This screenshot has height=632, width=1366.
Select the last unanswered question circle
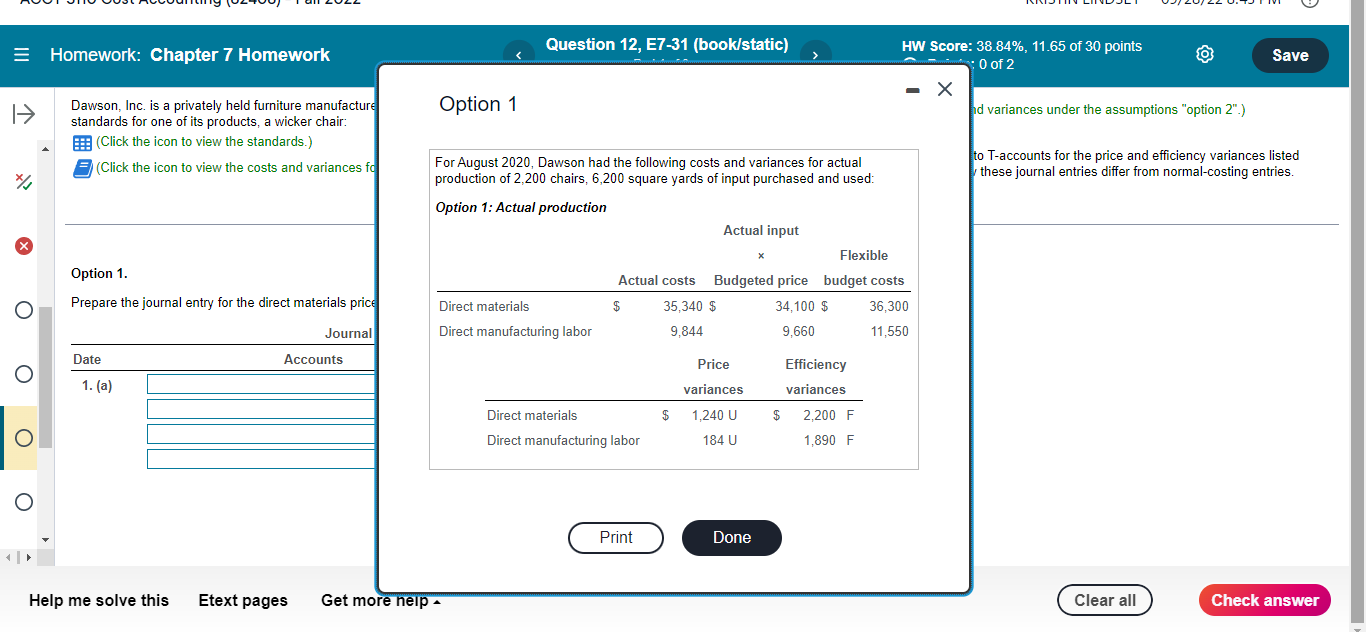(23, 500)
